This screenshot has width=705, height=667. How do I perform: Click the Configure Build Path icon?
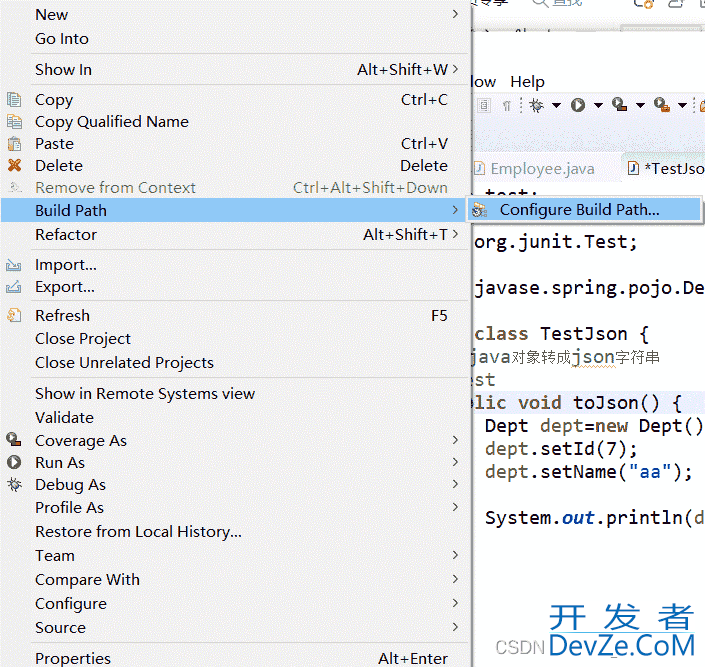click(480, 210)
